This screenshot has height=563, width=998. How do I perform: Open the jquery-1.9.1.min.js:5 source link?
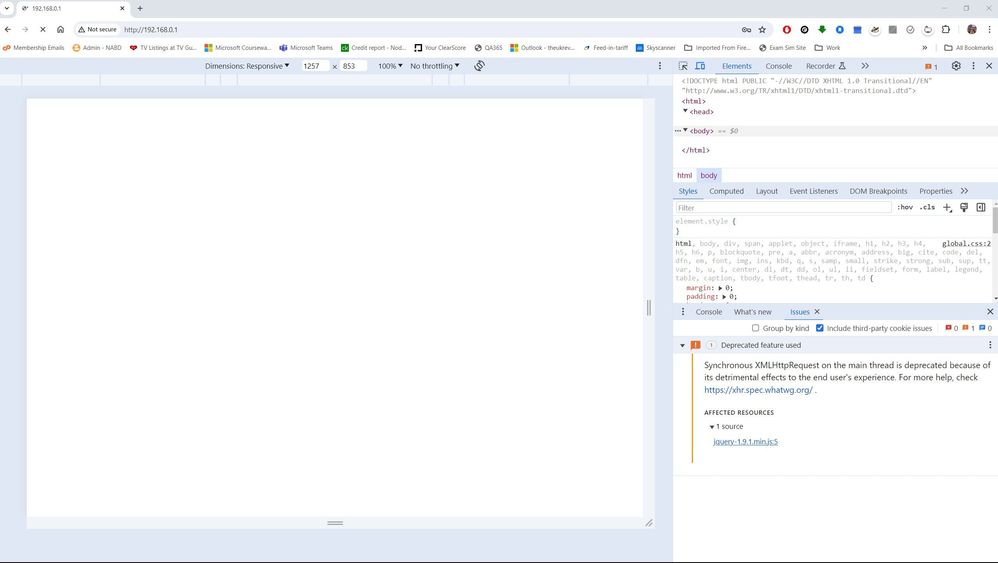pos(745,441)
